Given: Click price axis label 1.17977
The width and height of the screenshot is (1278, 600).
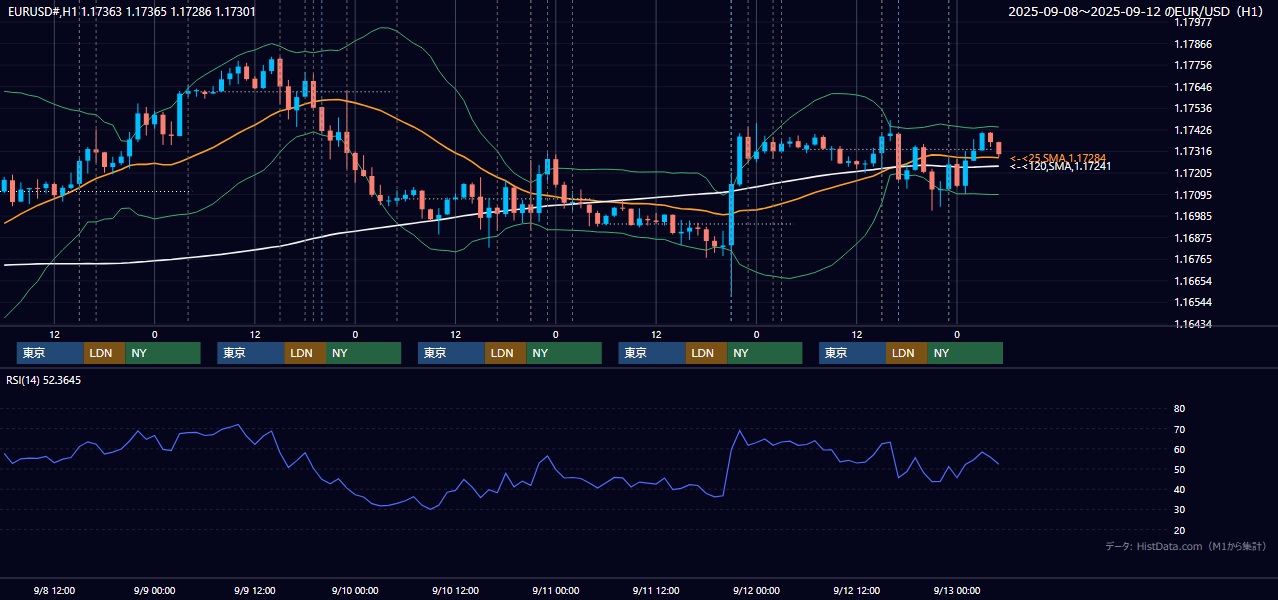Looking at the screenshot, I should (x=1192, y=22).
